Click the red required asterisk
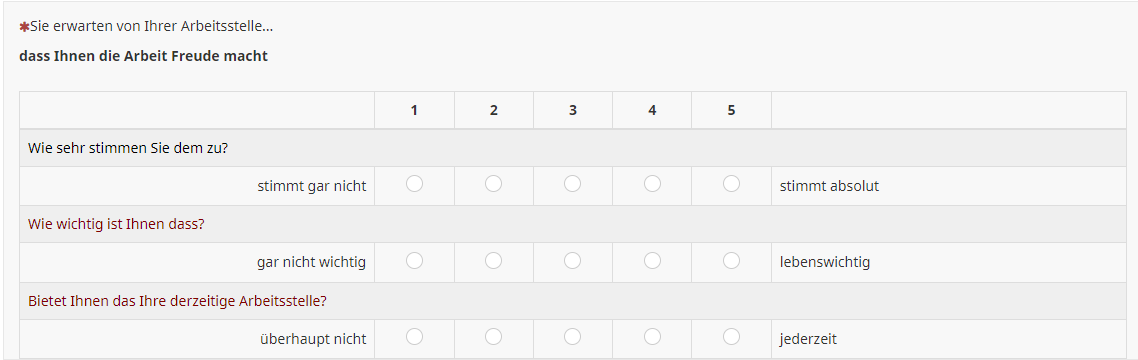Screen dimensions: 1138x360 24,27
